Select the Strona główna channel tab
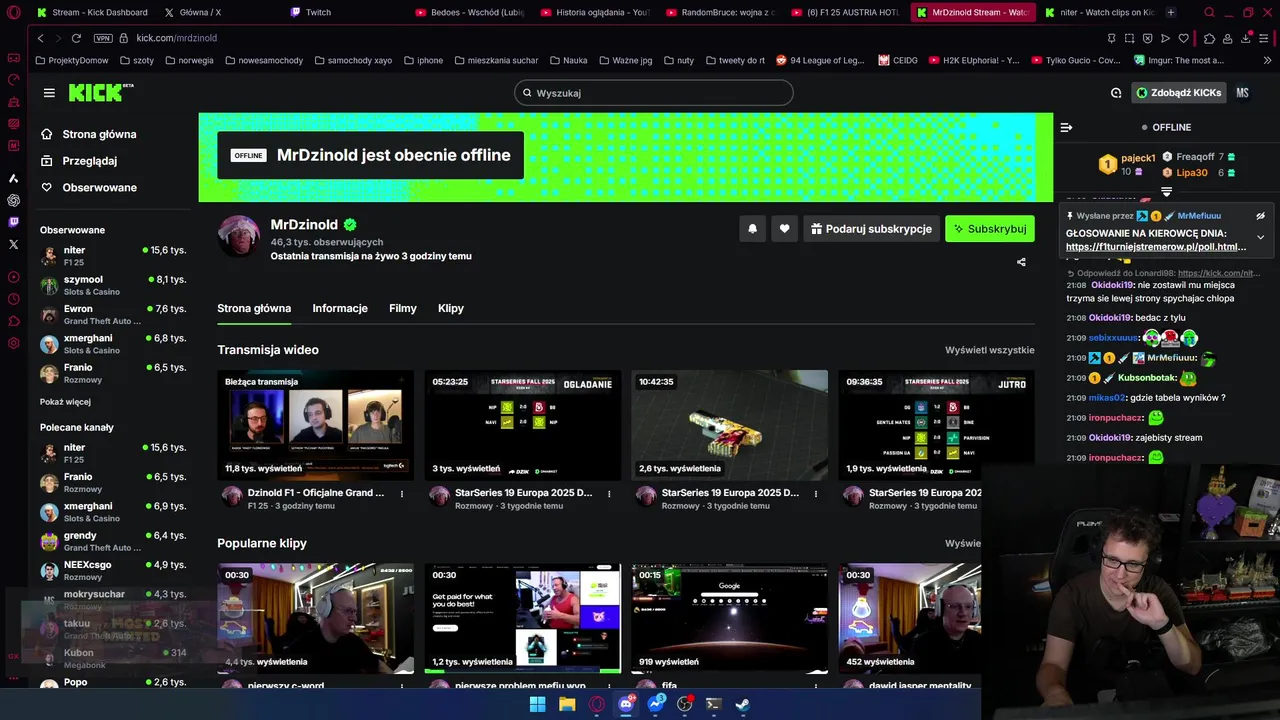 [x=254, y=308]
